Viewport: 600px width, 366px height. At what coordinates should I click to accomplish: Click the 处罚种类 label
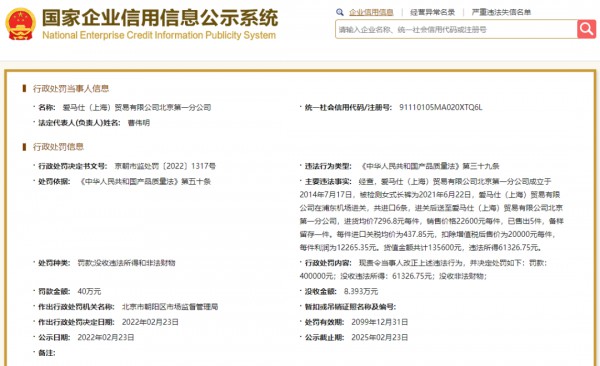[54, 263]
